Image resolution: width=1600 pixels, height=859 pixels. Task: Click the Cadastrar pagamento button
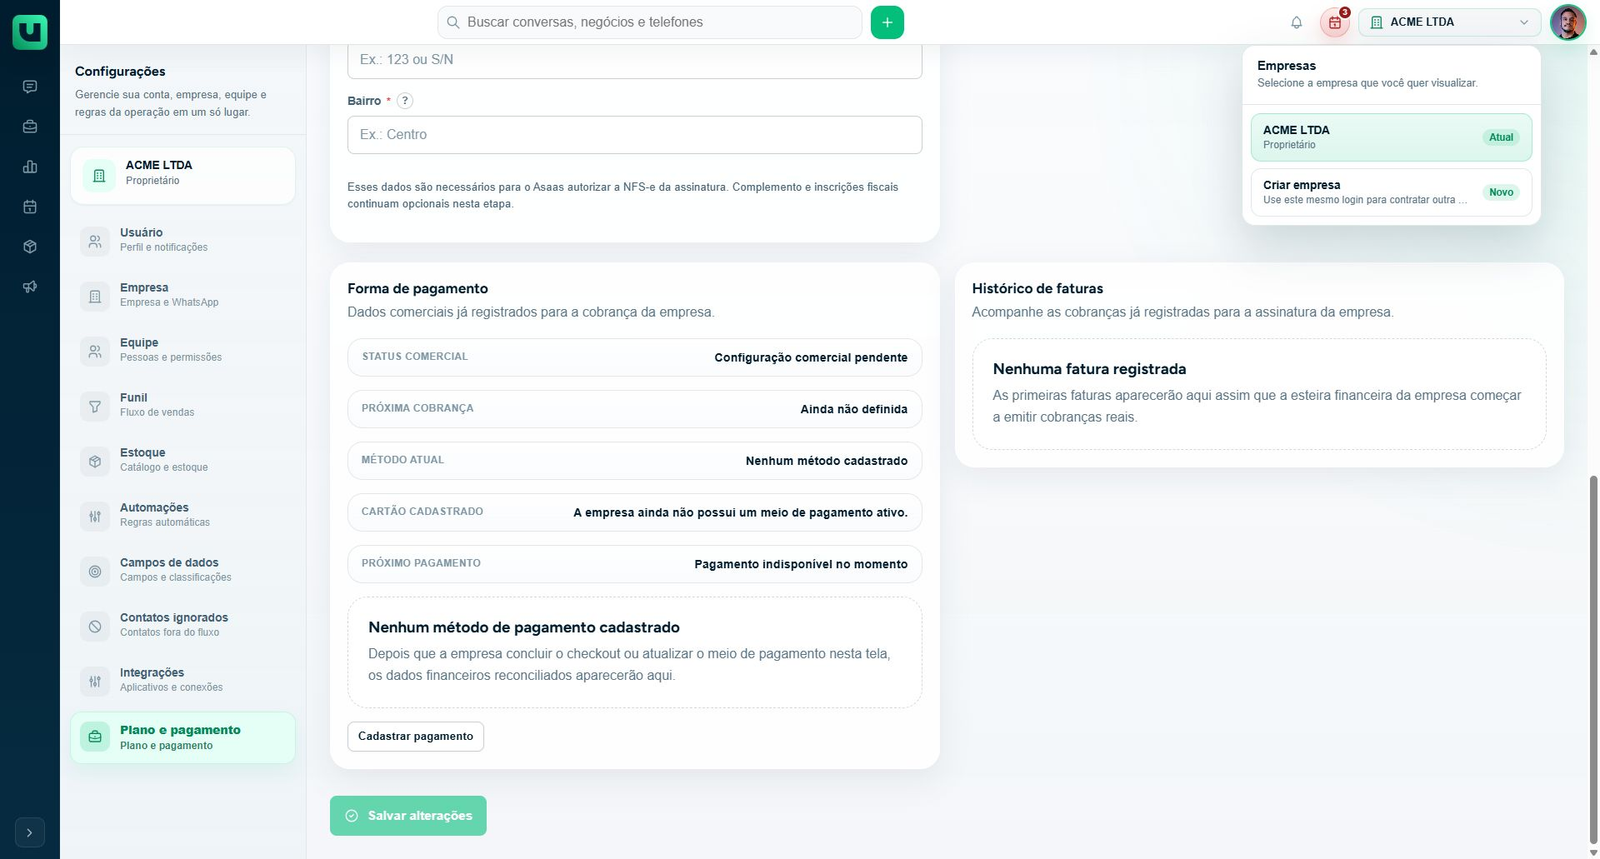pyautogui.click(x=416, y=736)
